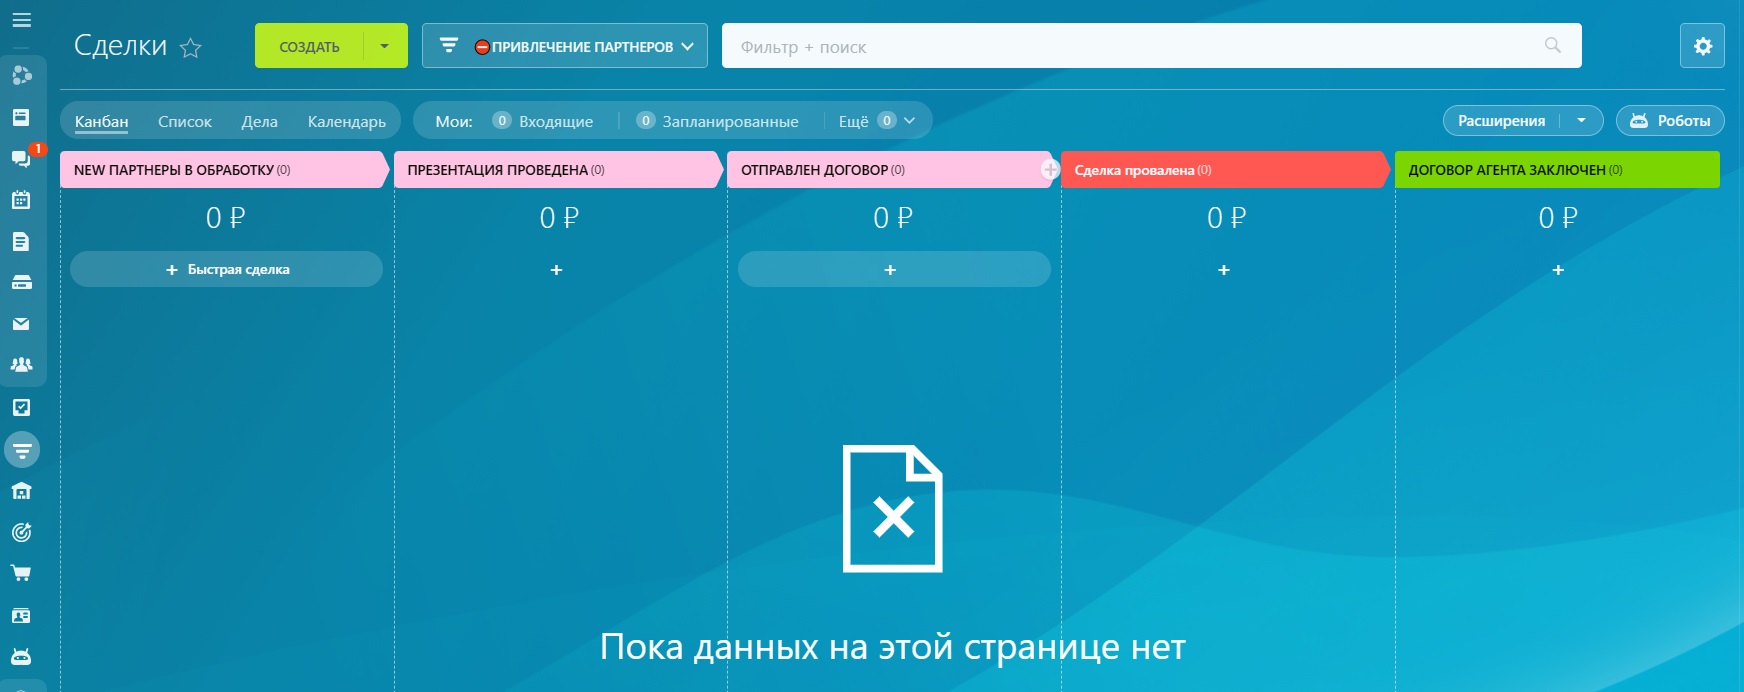Select red Сделка провалена stage header
The height and width of the screenshot is (692, 1744).
pos(1225,170)
